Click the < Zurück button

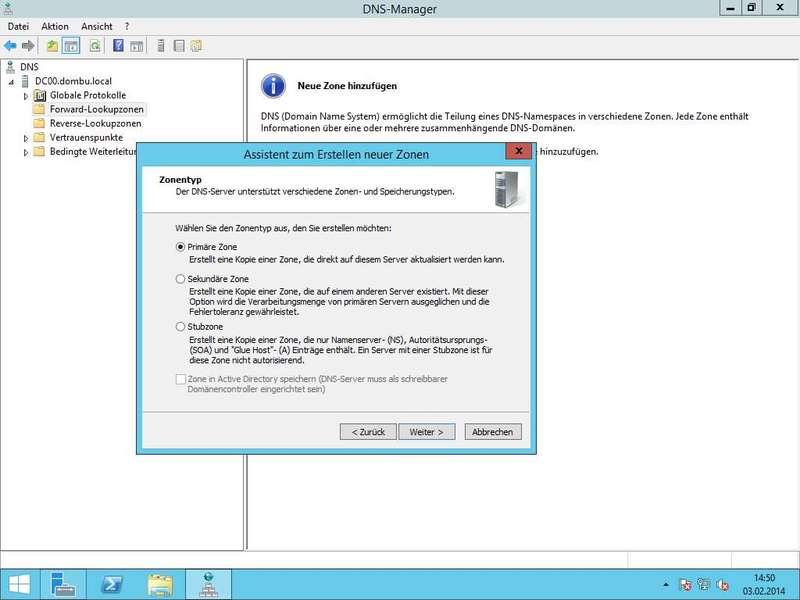click(x=368, y=432)
